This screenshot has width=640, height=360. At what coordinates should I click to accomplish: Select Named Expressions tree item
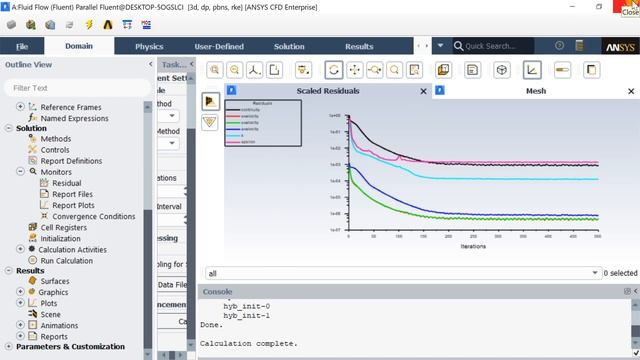pos(74,118)
